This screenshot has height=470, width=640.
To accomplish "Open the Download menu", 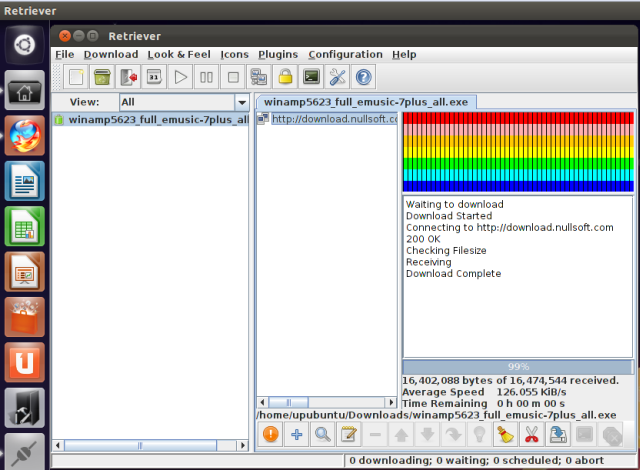I will (111, 54).
